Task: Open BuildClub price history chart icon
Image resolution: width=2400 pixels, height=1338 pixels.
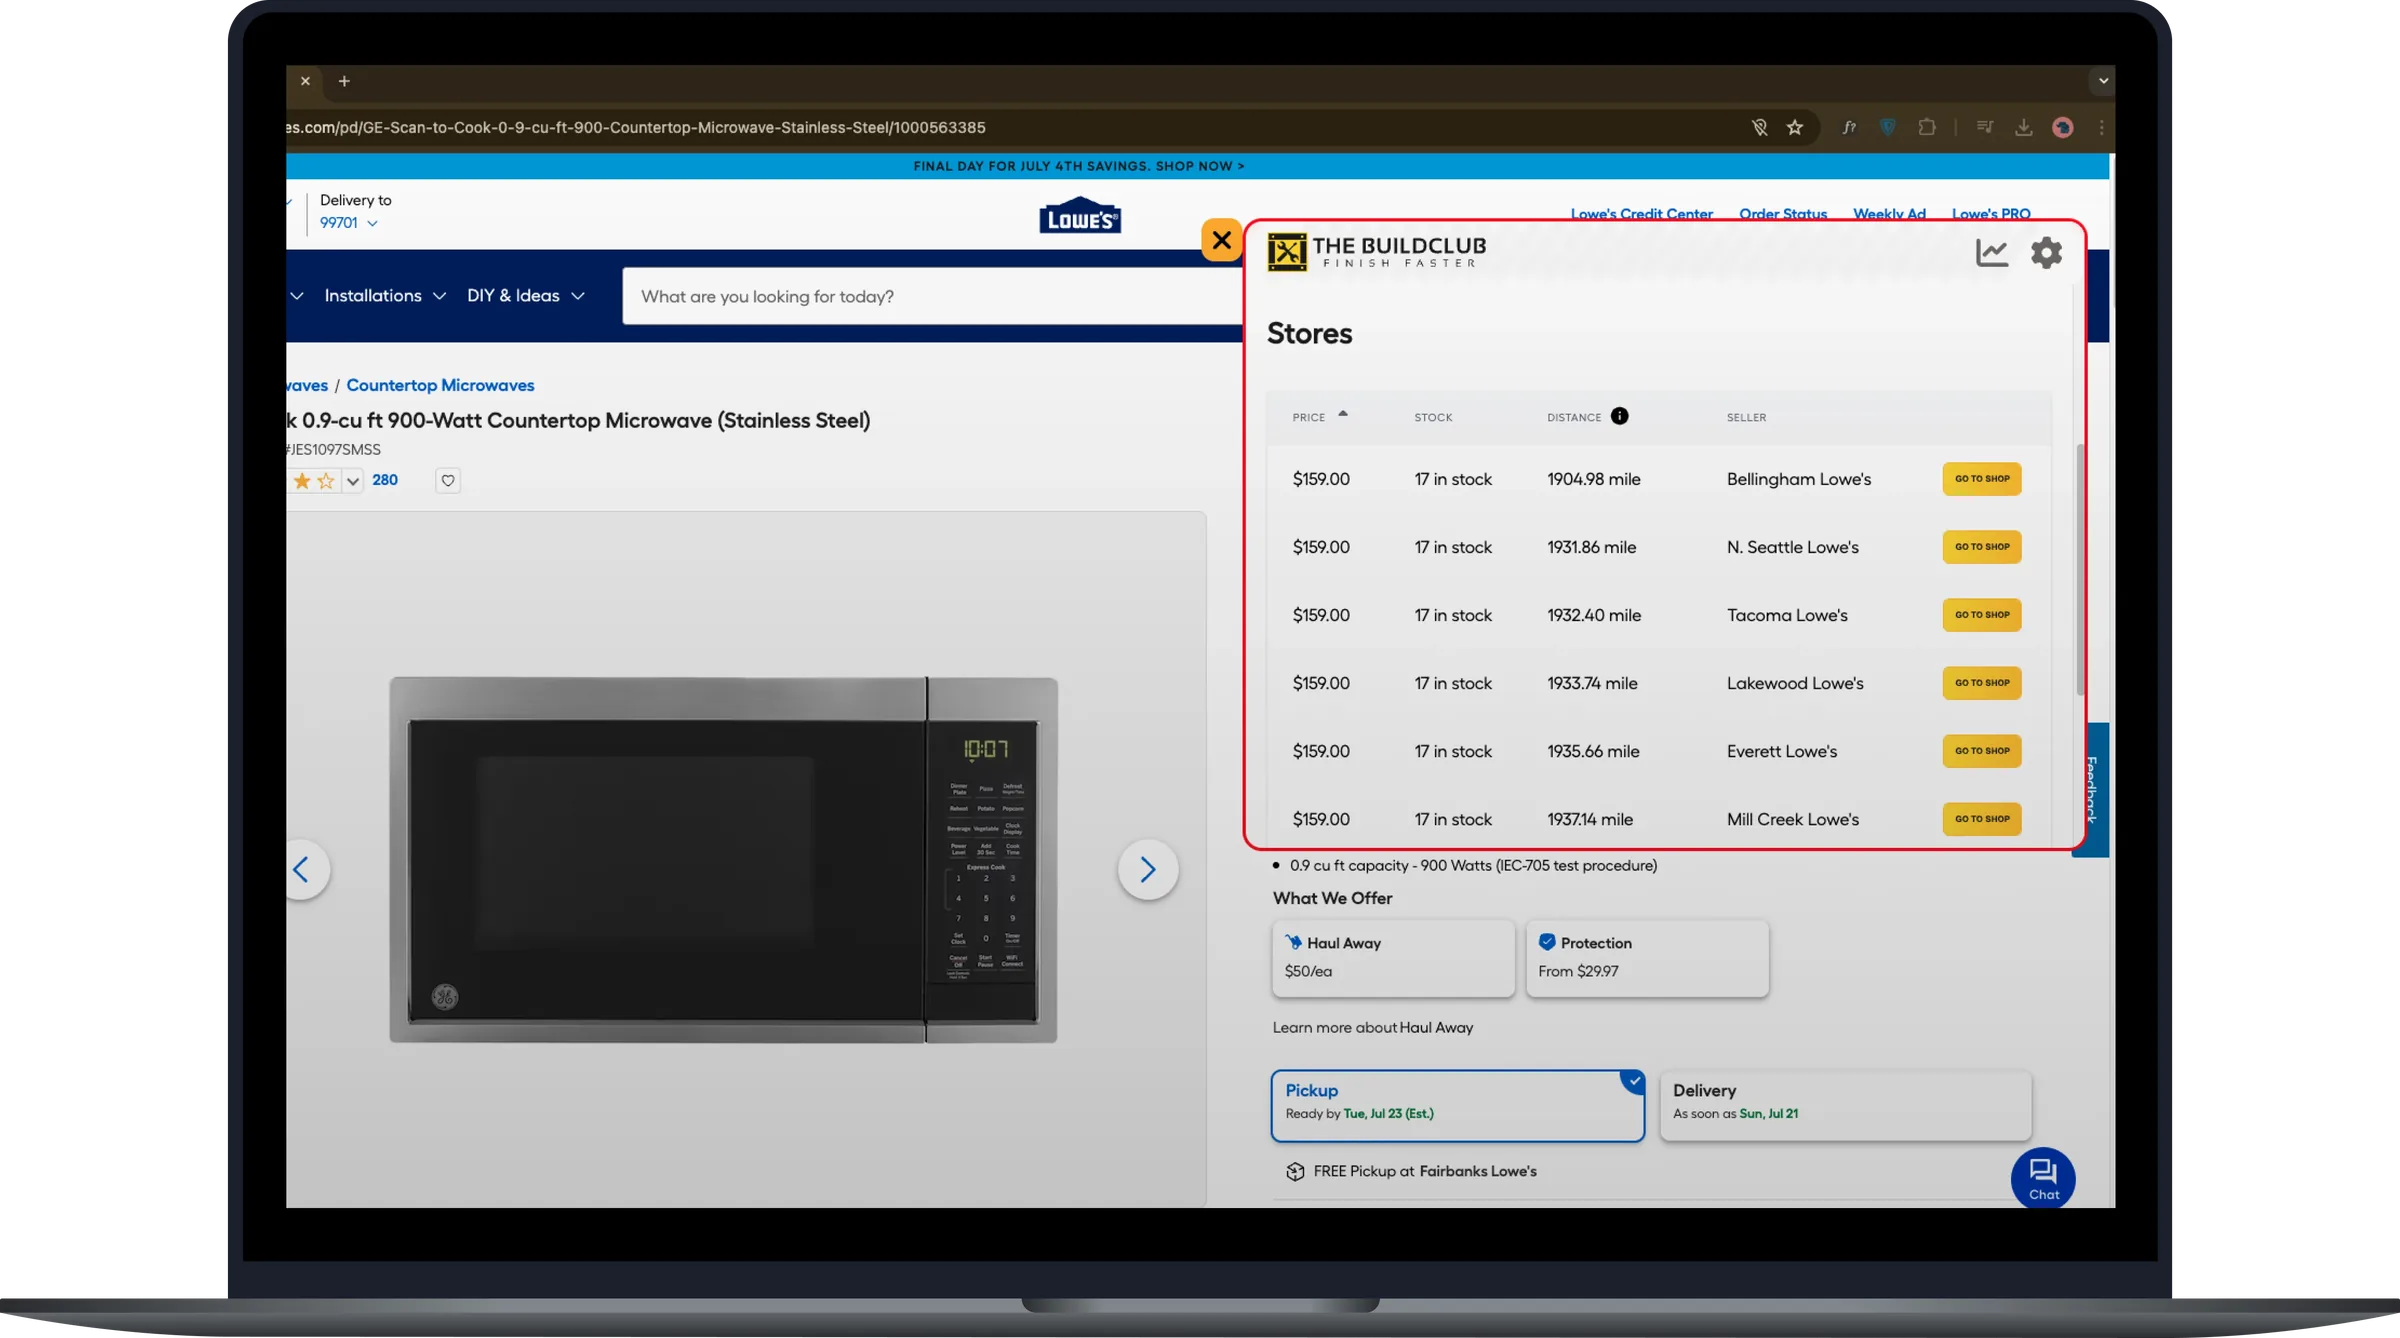Action: pos(1991,252)
